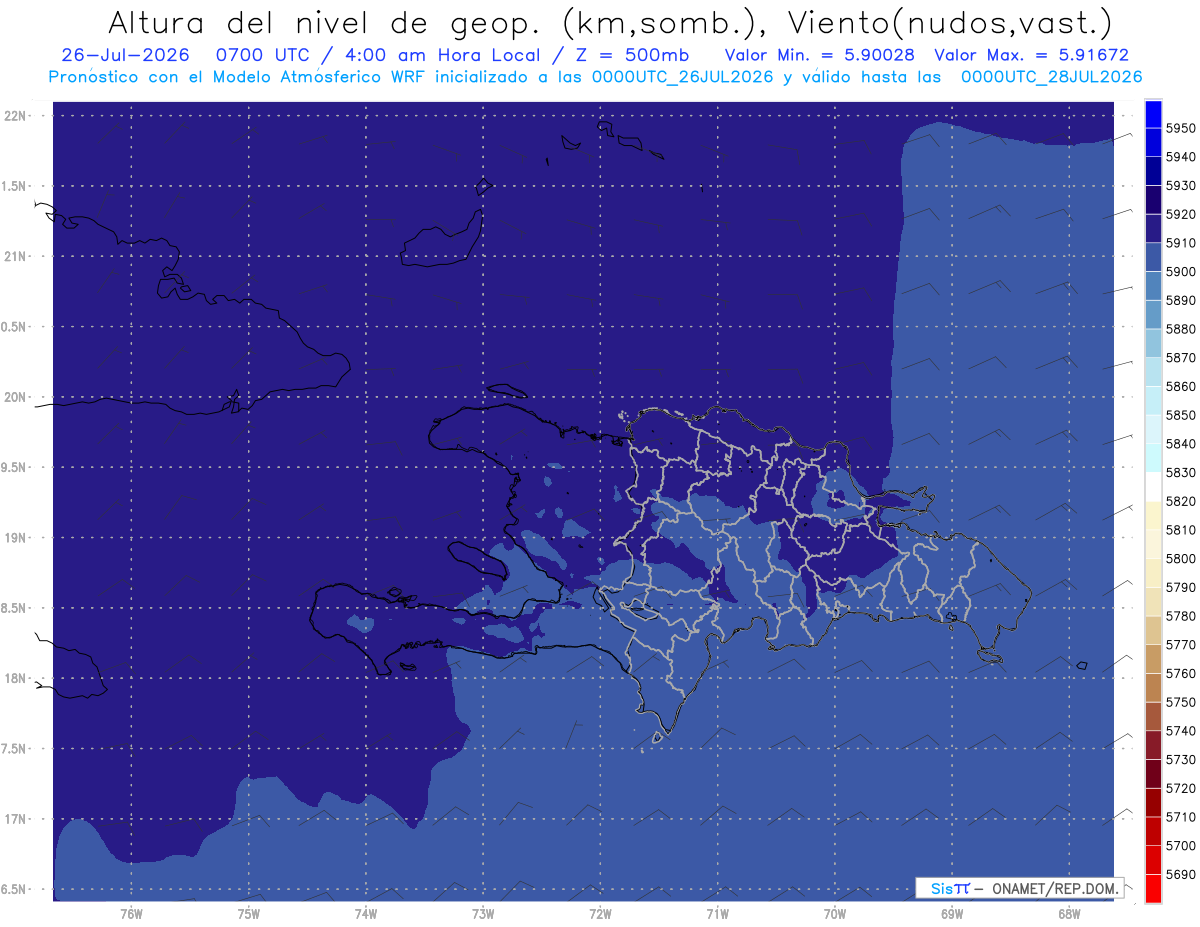Select the 21N latitude axis label

click(x=17, y=256)
